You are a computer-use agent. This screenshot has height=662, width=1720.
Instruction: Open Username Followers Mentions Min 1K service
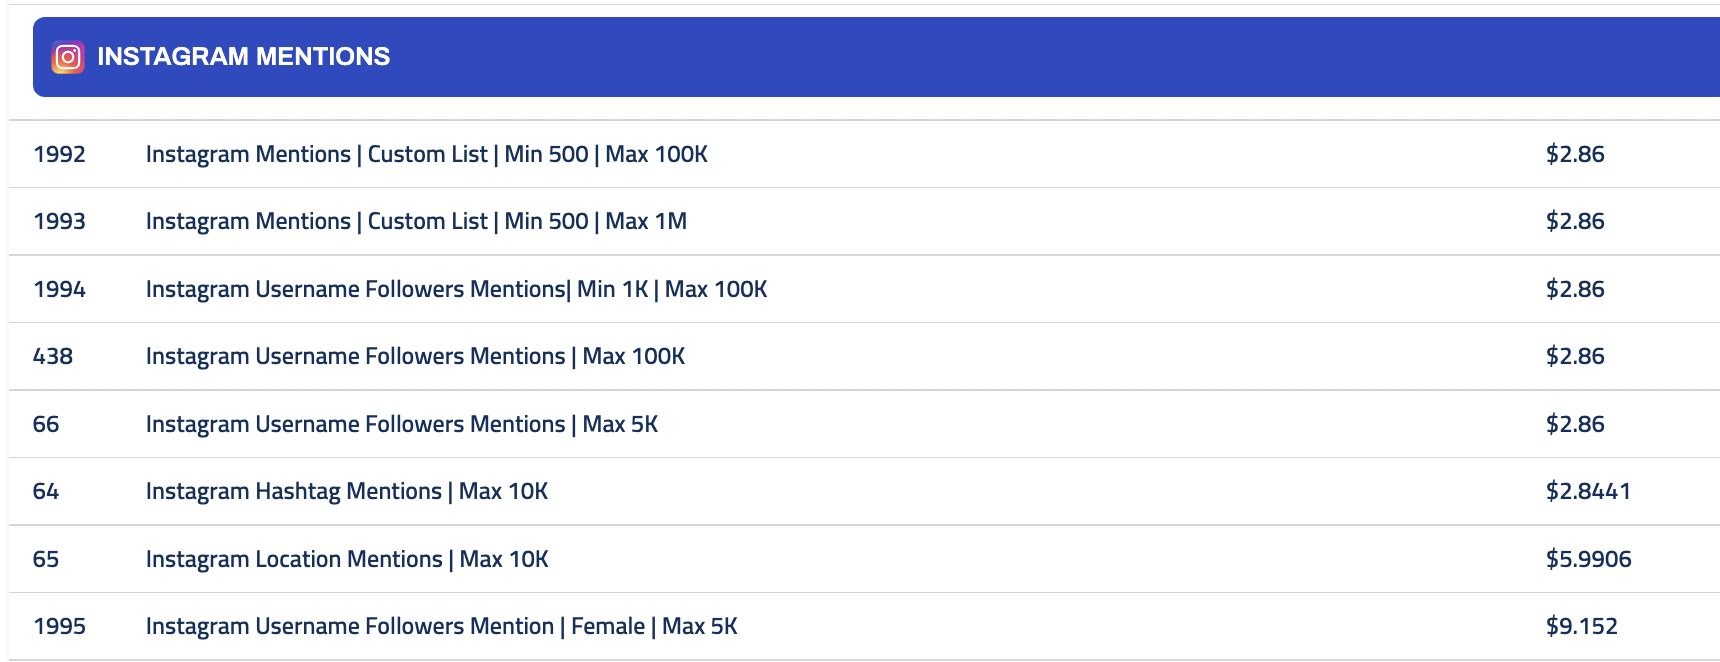coord(456,289)
